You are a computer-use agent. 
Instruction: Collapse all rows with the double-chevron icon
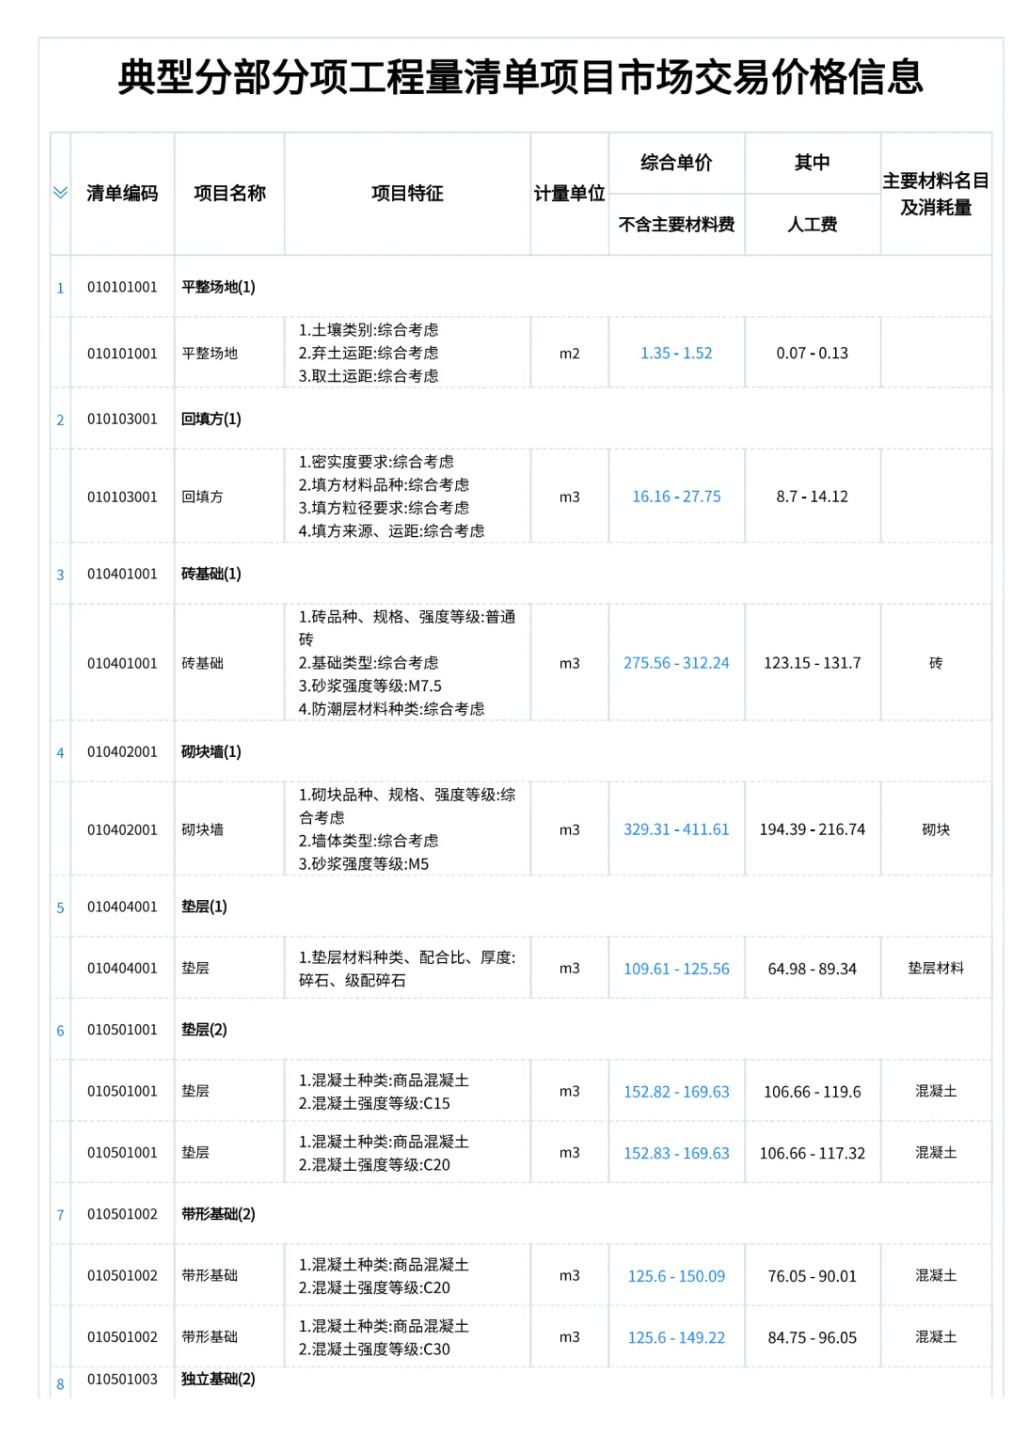coord(60,193)
